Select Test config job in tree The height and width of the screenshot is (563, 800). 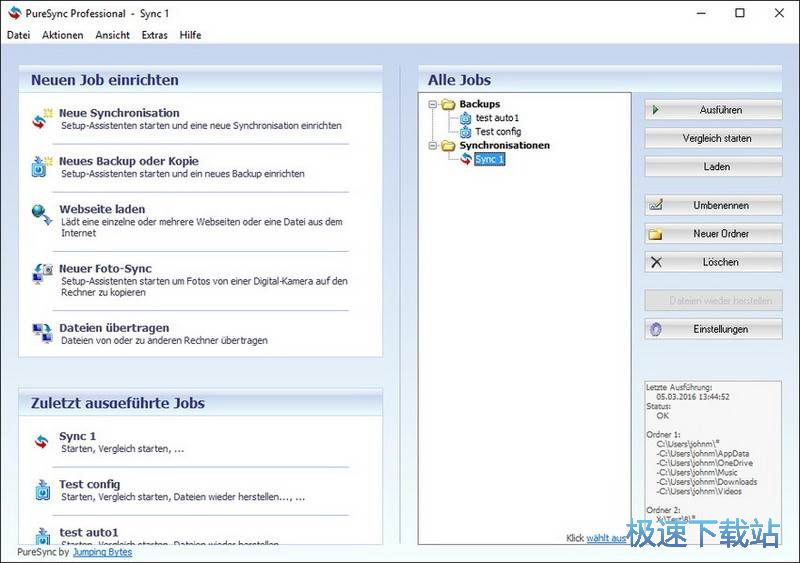coord(498,132)
